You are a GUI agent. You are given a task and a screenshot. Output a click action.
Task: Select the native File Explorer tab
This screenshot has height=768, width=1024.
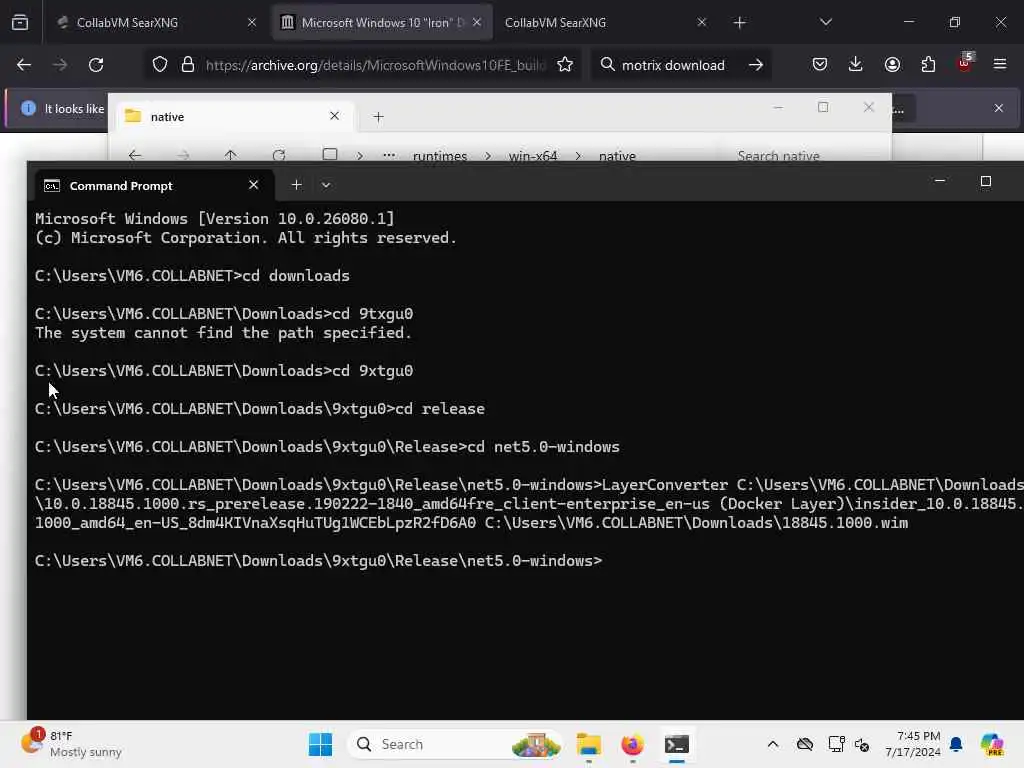(232, 116)
